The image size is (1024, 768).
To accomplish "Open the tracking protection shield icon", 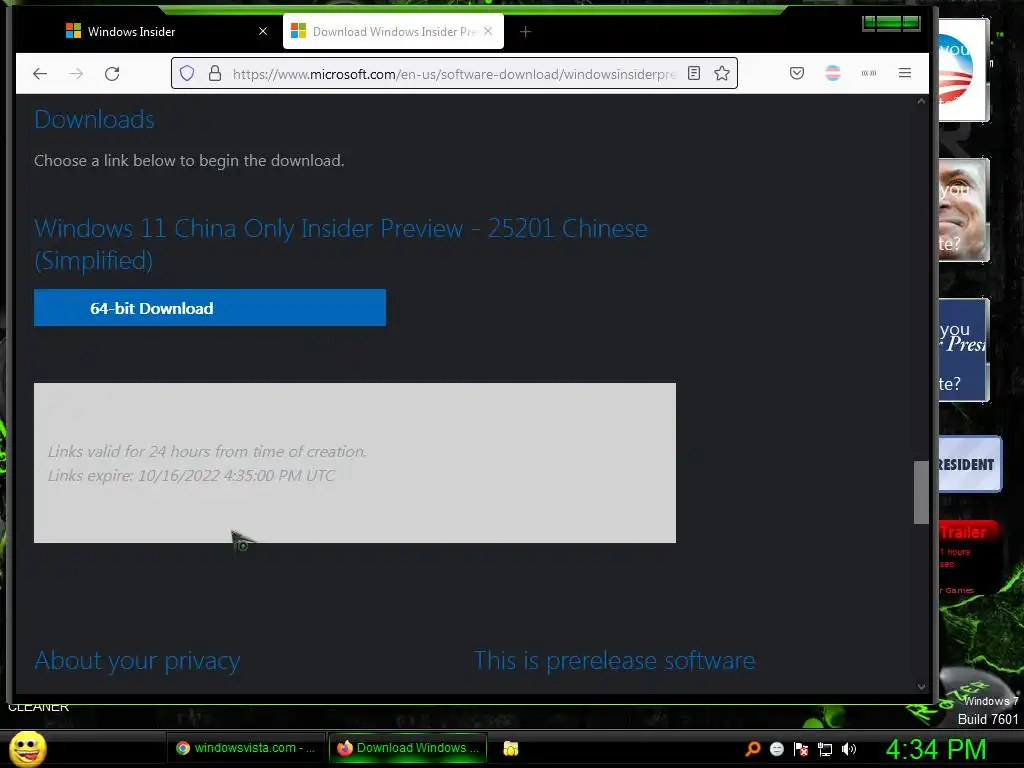I will [x=187, y=73].
